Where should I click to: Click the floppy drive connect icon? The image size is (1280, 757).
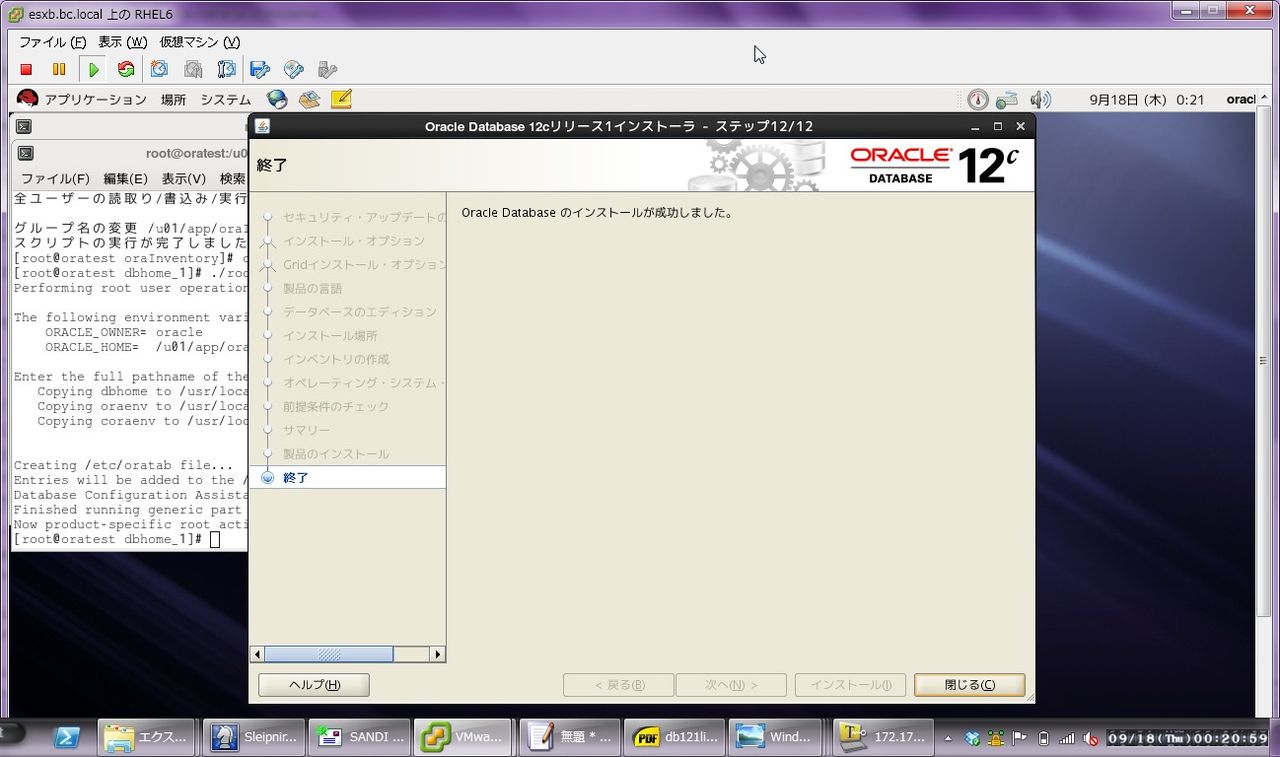(x=260, y=70)
